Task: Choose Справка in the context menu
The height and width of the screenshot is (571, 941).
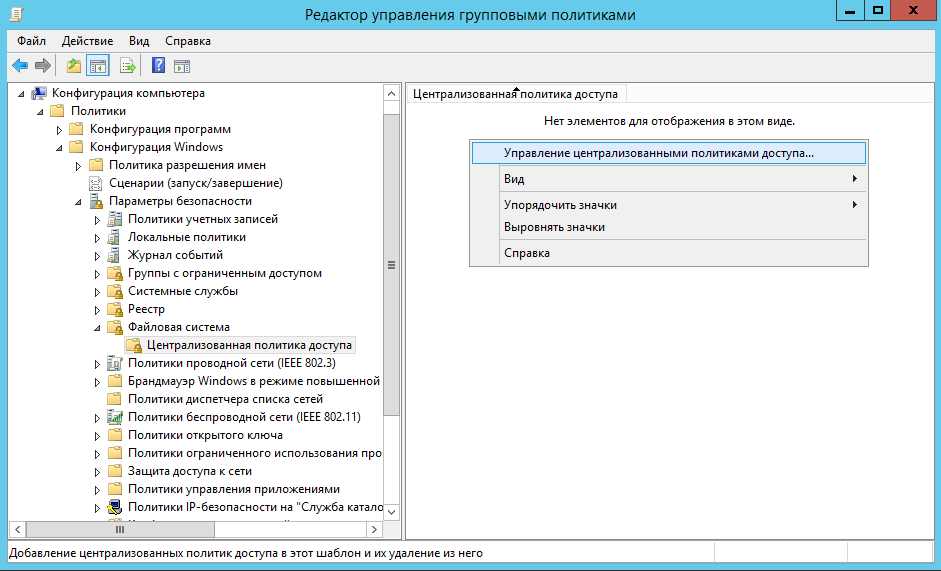Action: [x=669, y=253]
